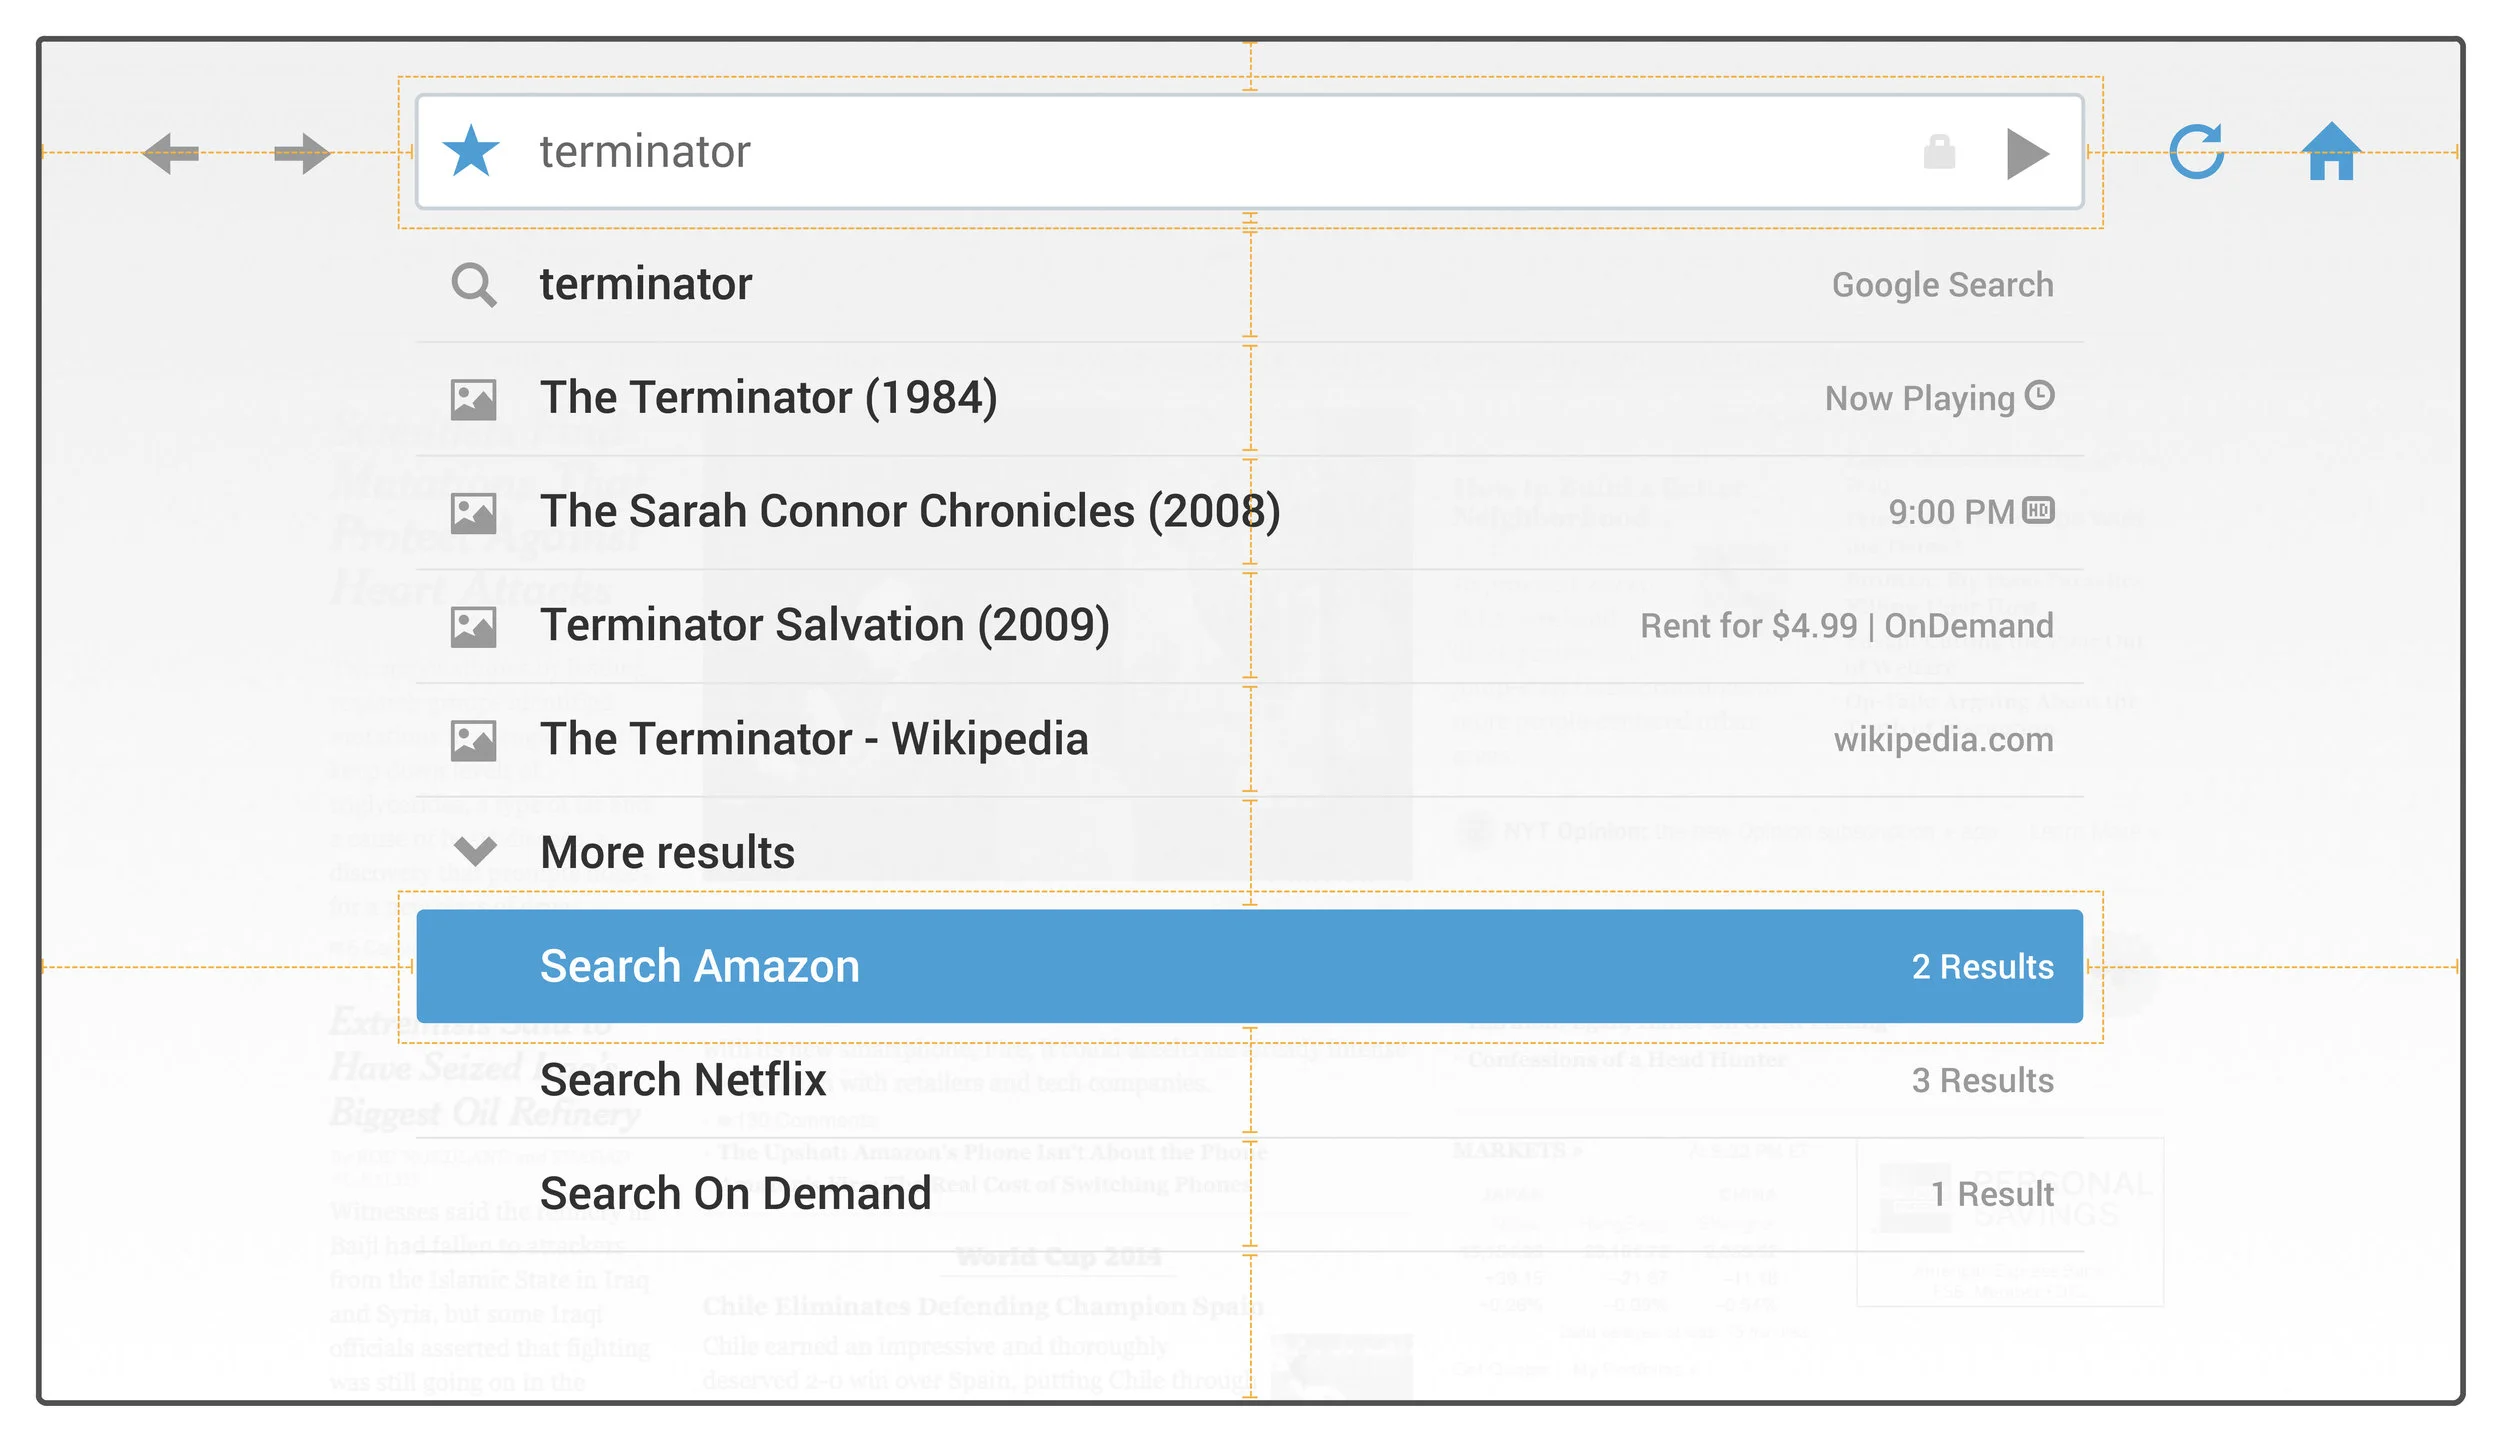Click the lock icon in the address bar
Viewport: 2500px width, 1440px height.
(1939, 152)
